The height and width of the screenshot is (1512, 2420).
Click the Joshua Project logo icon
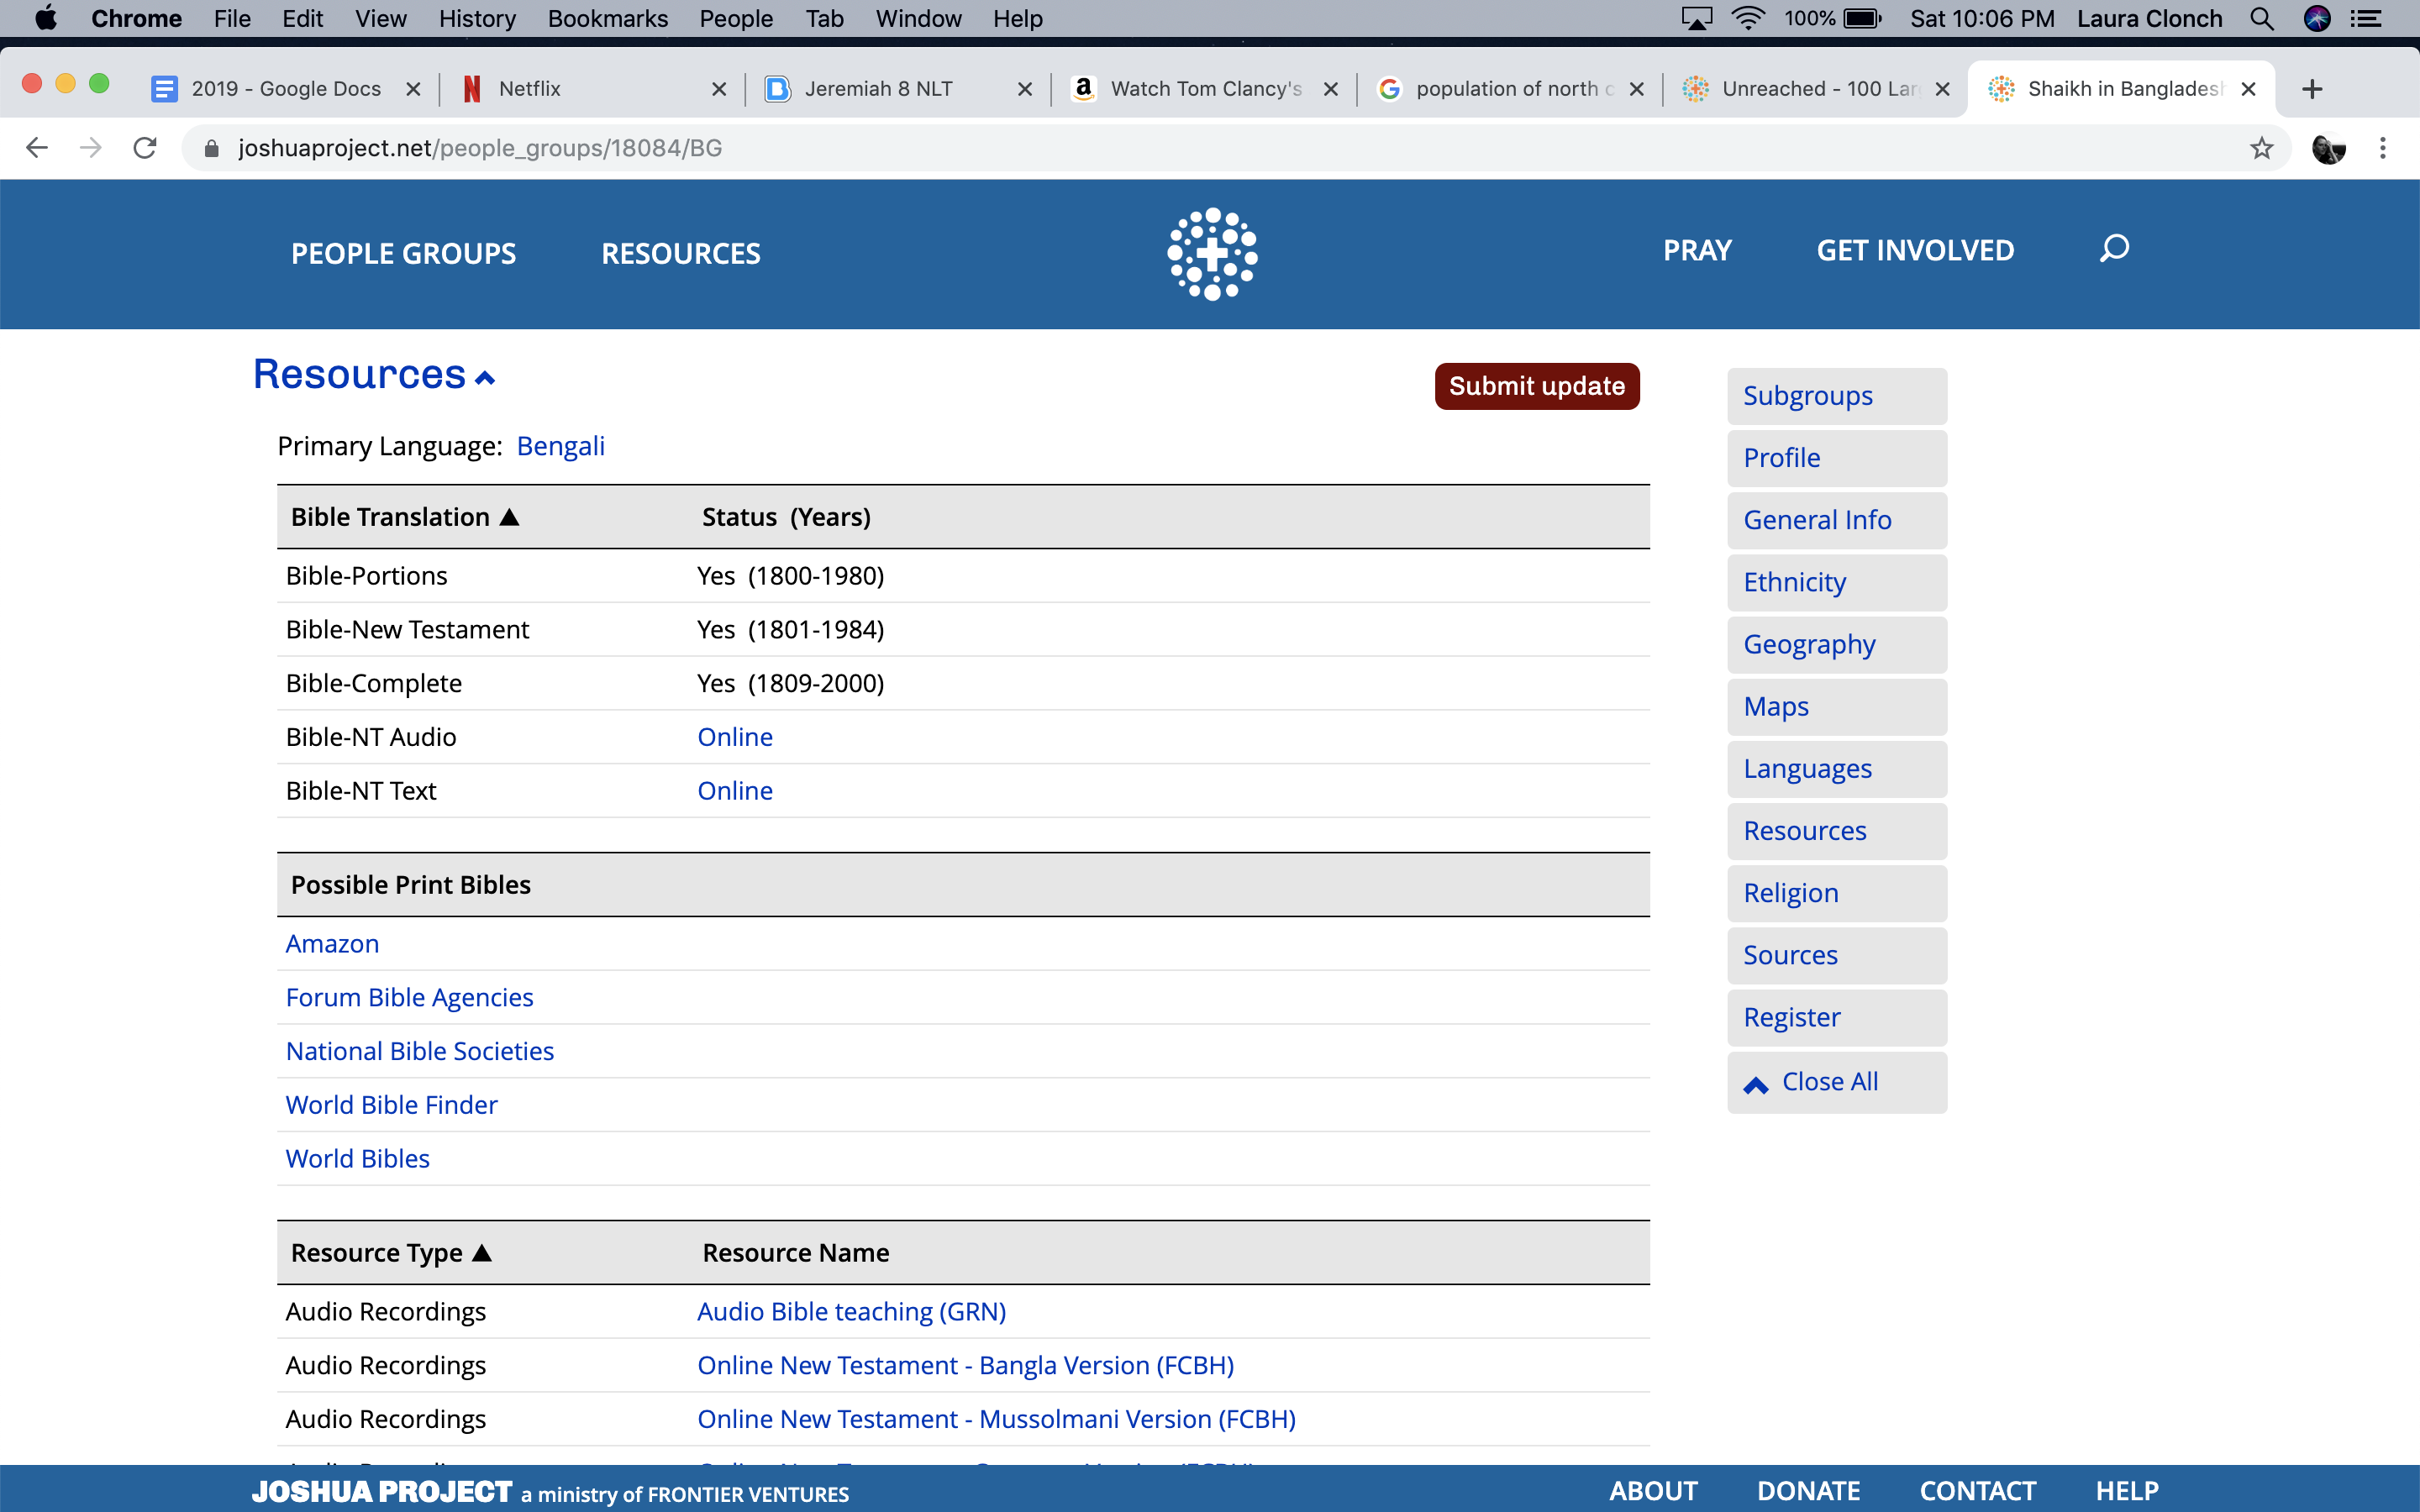(1212, 253)
